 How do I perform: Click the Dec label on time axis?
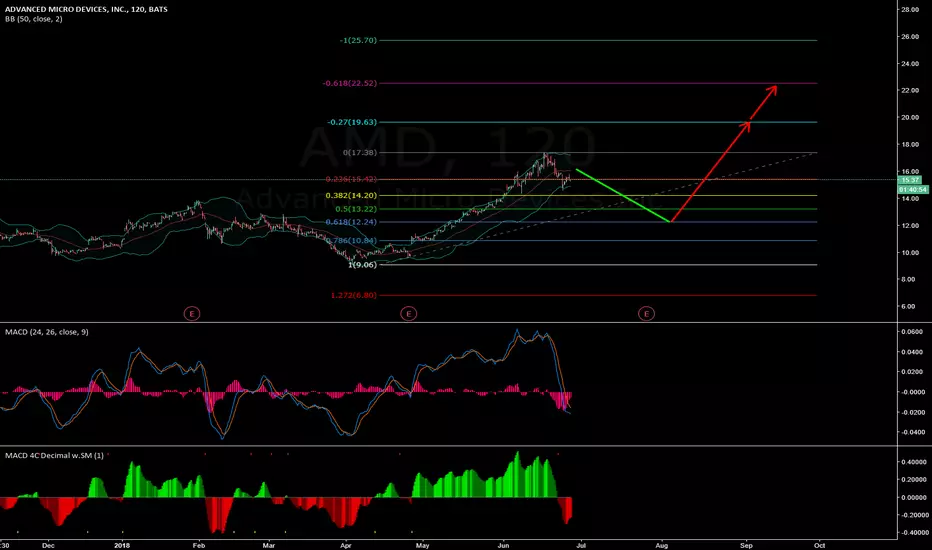48,545
